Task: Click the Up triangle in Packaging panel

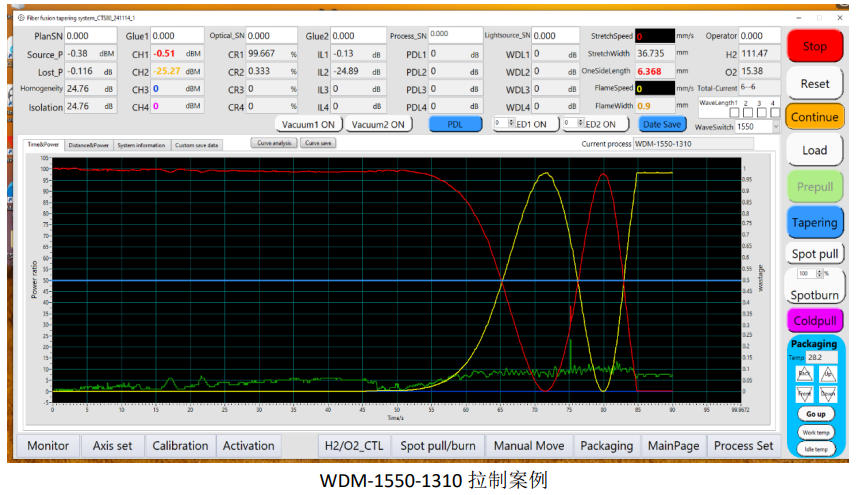Action: coord(828,373)
